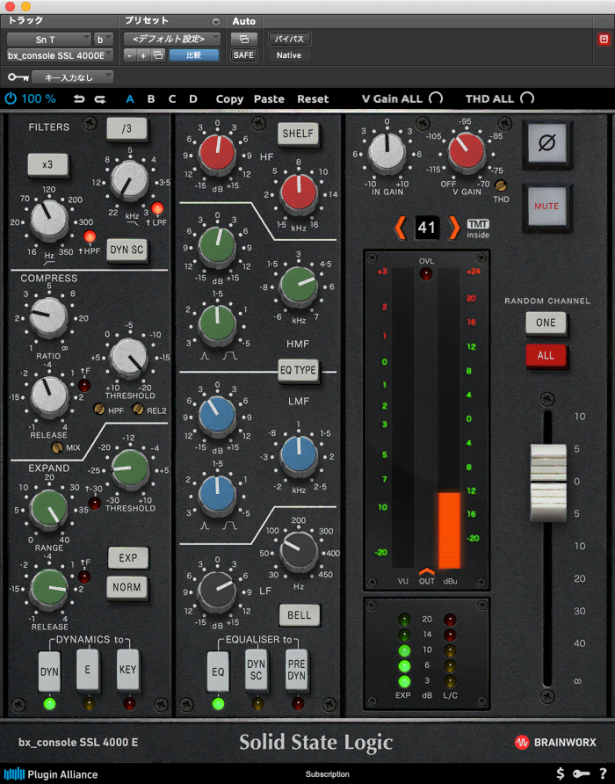
Task: Select settings slot D
Action: tap(193, 99)
